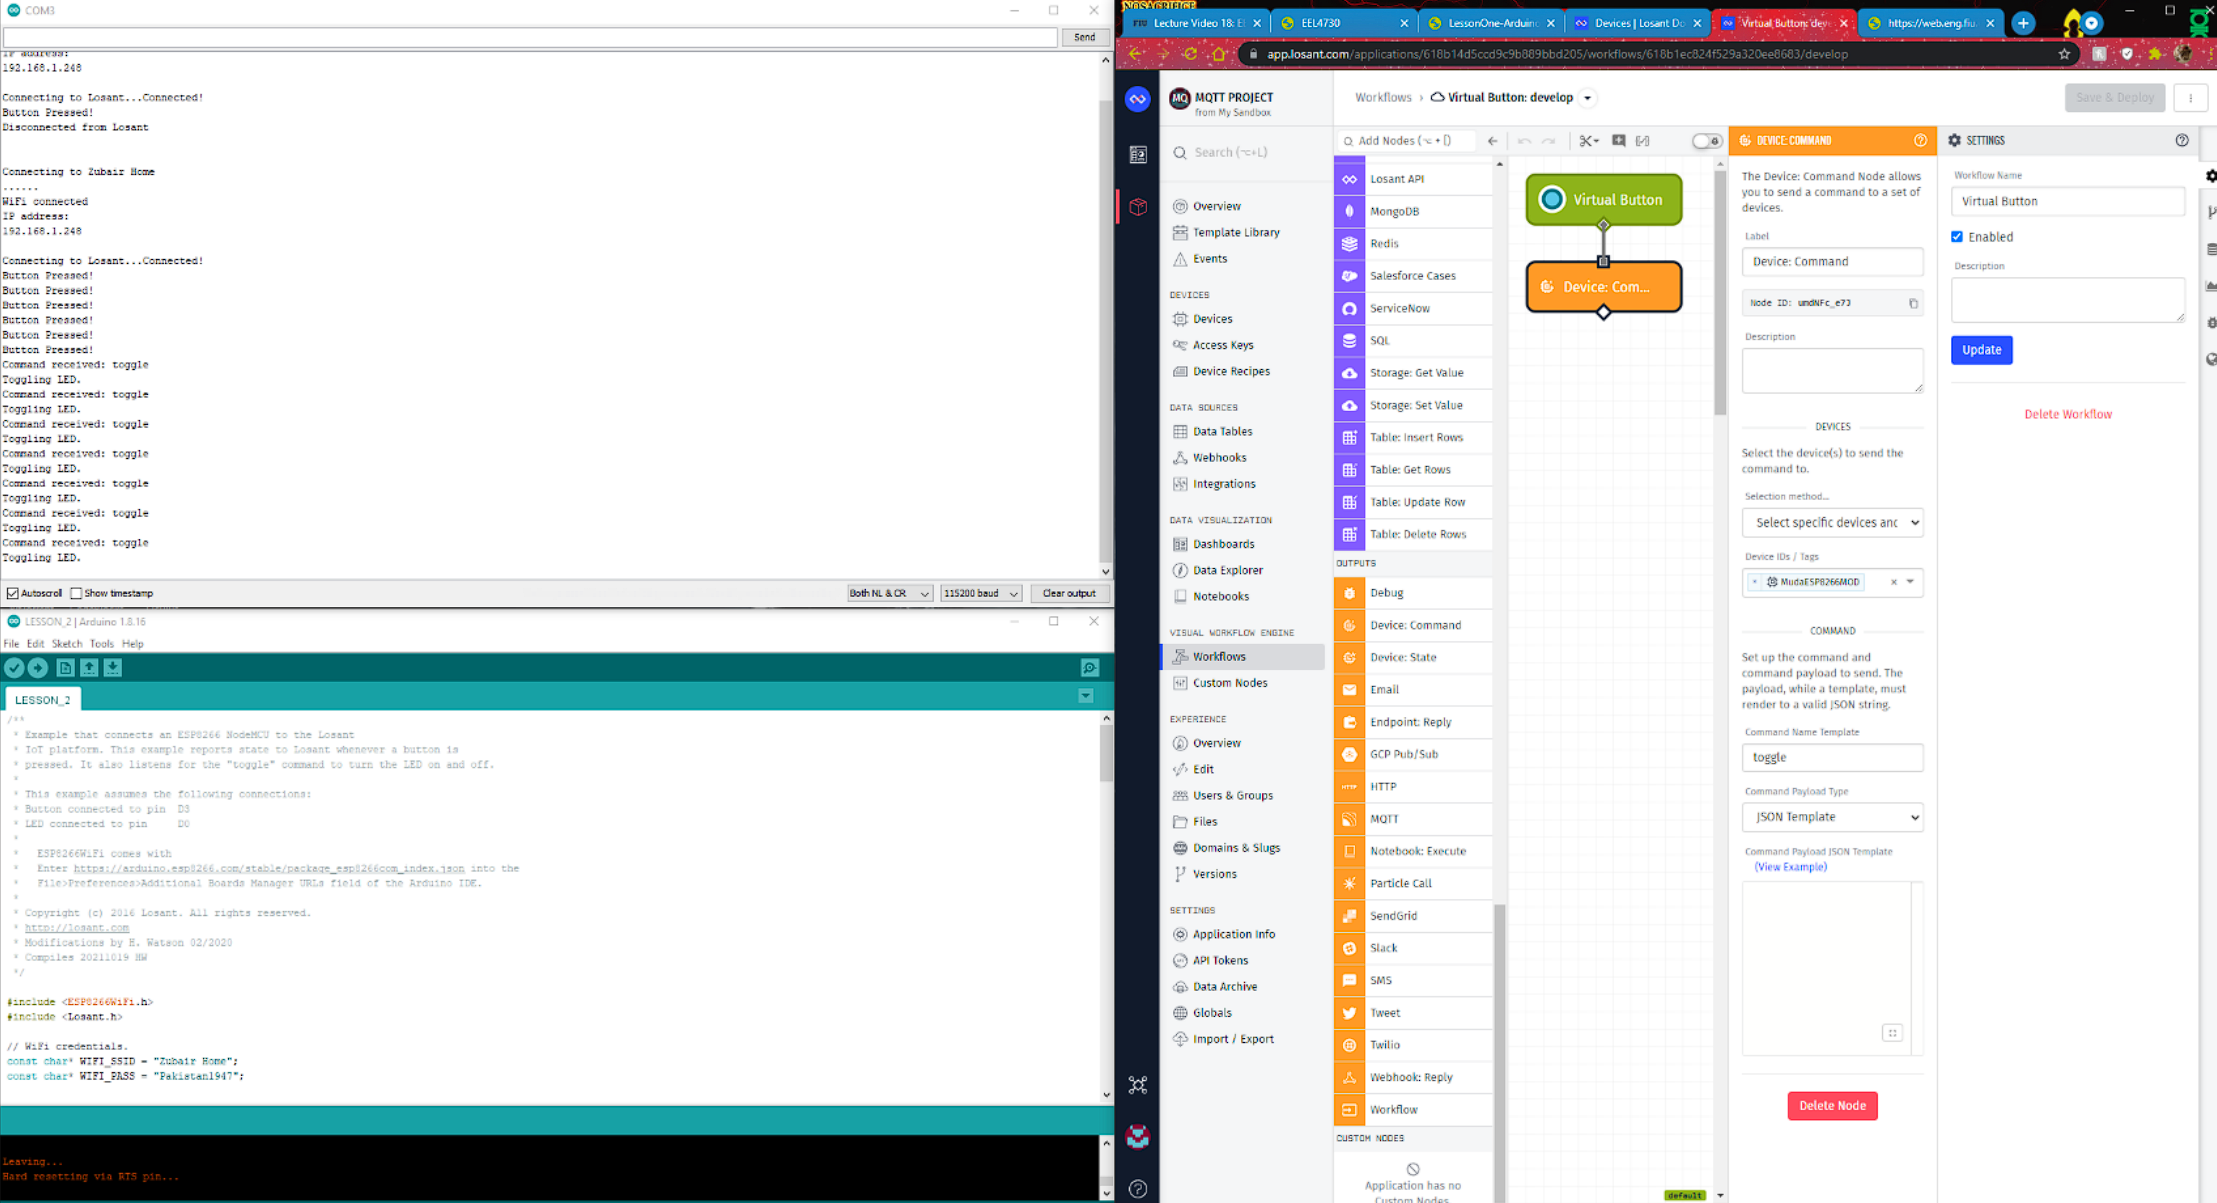Screen dimensions: 2217x1203
Task: Copy the Node ID with clipboard icon
Action: point(1913,303)
